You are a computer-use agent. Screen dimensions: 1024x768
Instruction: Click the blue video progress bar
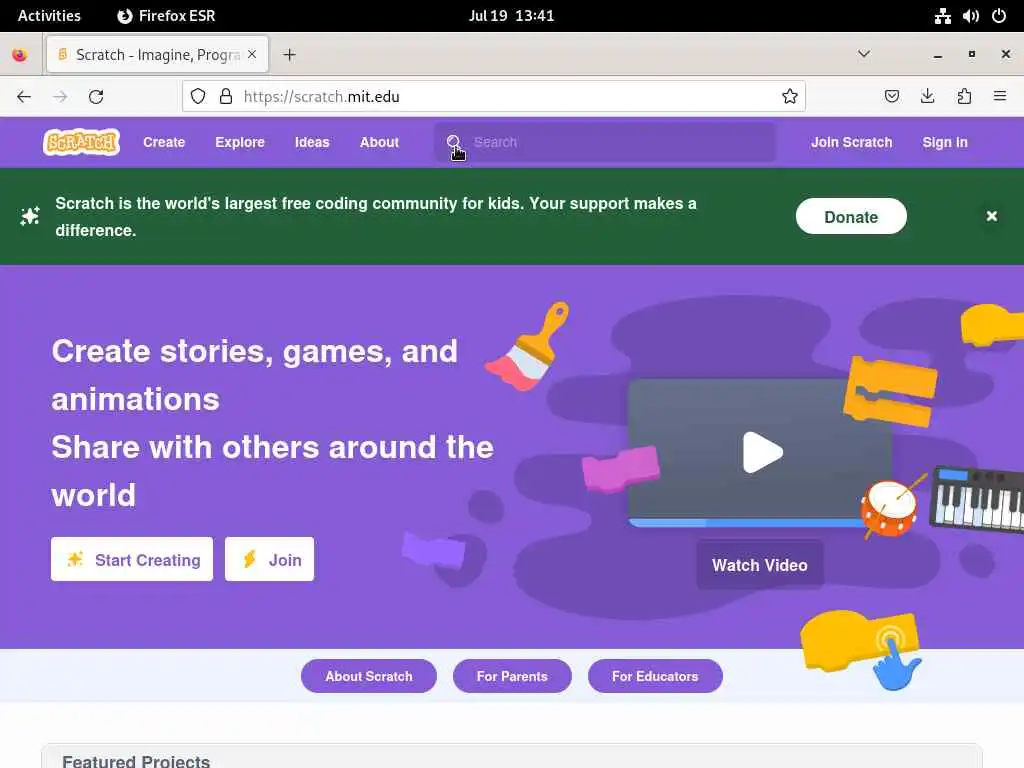[x=744, y=522]
